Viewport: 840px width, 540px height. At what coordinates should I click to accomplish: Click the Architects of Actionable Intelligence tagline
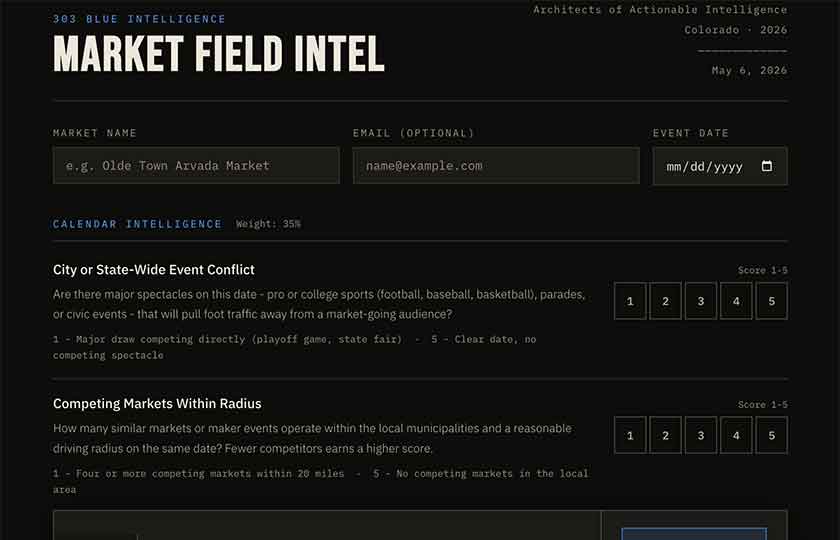click(x=660, y=10)
